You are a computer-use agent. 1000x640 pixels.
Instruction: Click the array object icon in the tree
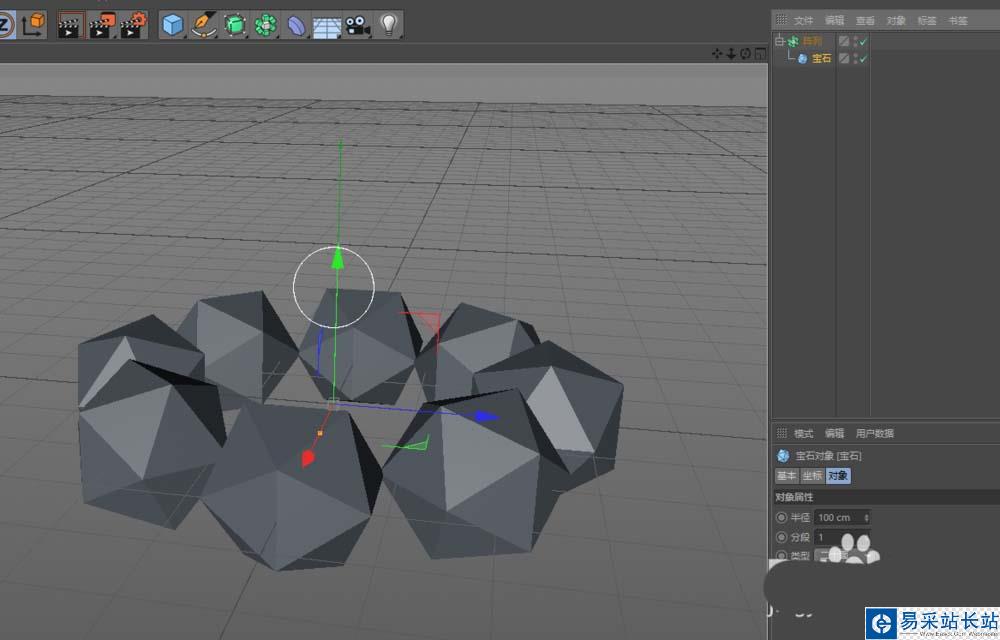pyautogui.click(x=793, y=41)
